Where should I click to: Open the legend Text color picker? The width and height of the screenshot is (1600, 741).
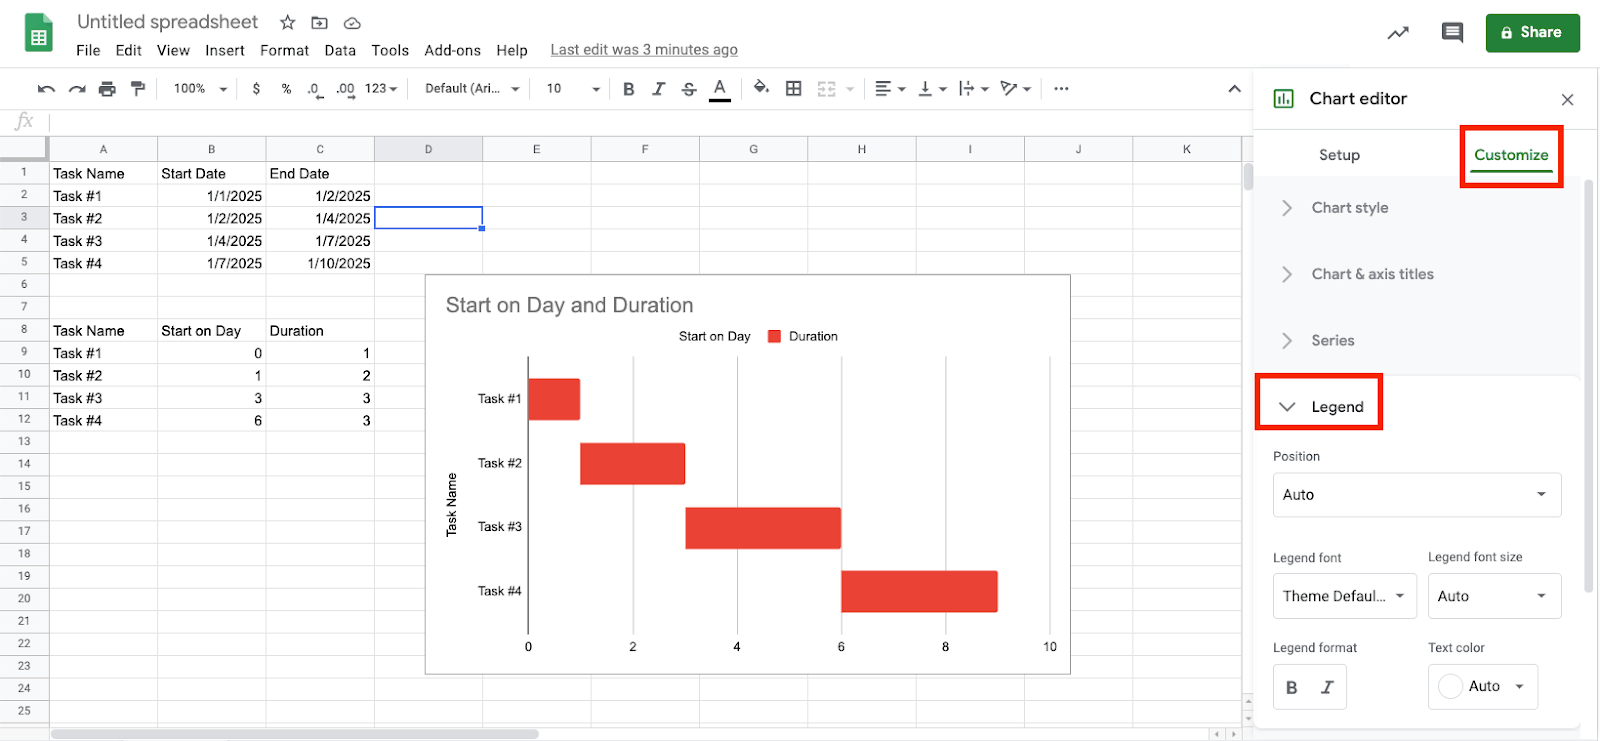(1482, 687)
